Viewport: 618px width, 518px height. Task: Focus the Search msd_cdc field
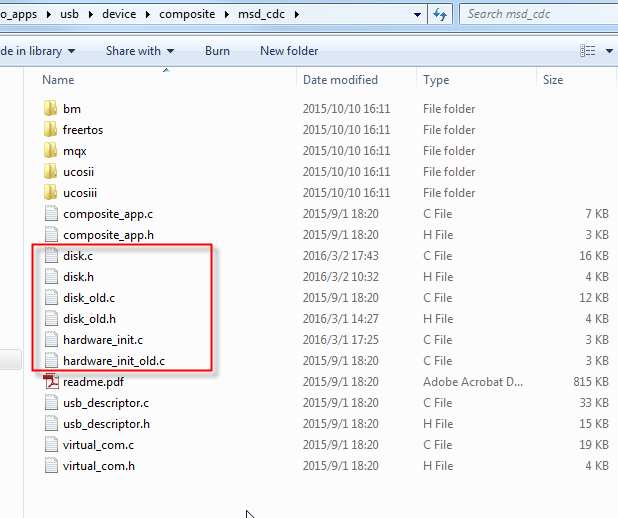539,14
